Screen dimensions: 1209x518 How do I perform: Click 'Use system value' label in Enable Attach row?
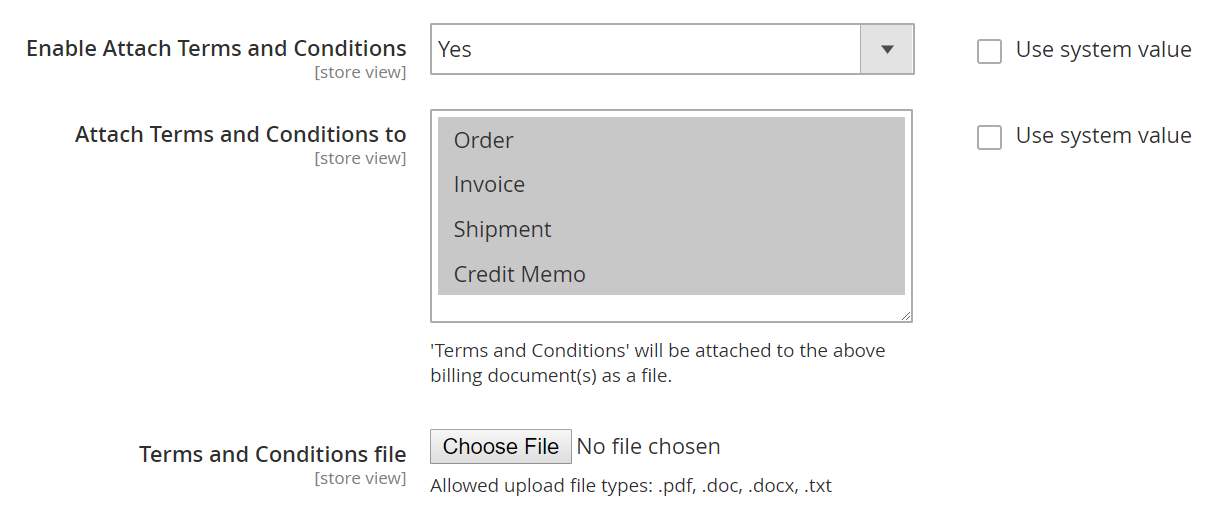click(1103, 50)
